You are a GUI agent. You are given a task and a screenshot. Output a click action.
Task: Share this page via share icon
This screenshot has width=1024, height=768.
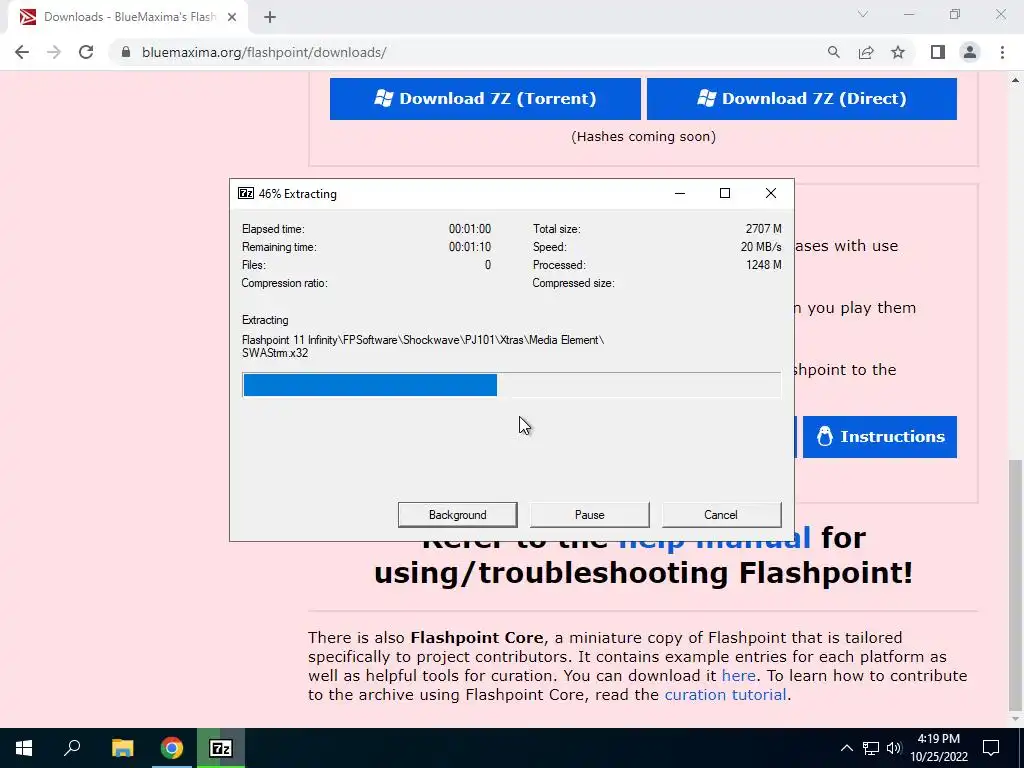866,52
